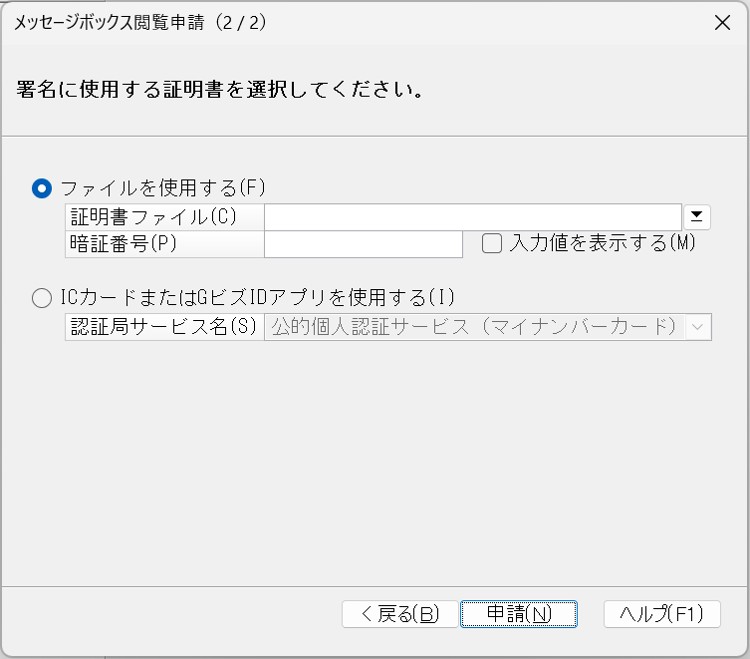Expand the 認証局サービス名 combo box chevron
Screen dimensions: 750x659
[698, 327]
